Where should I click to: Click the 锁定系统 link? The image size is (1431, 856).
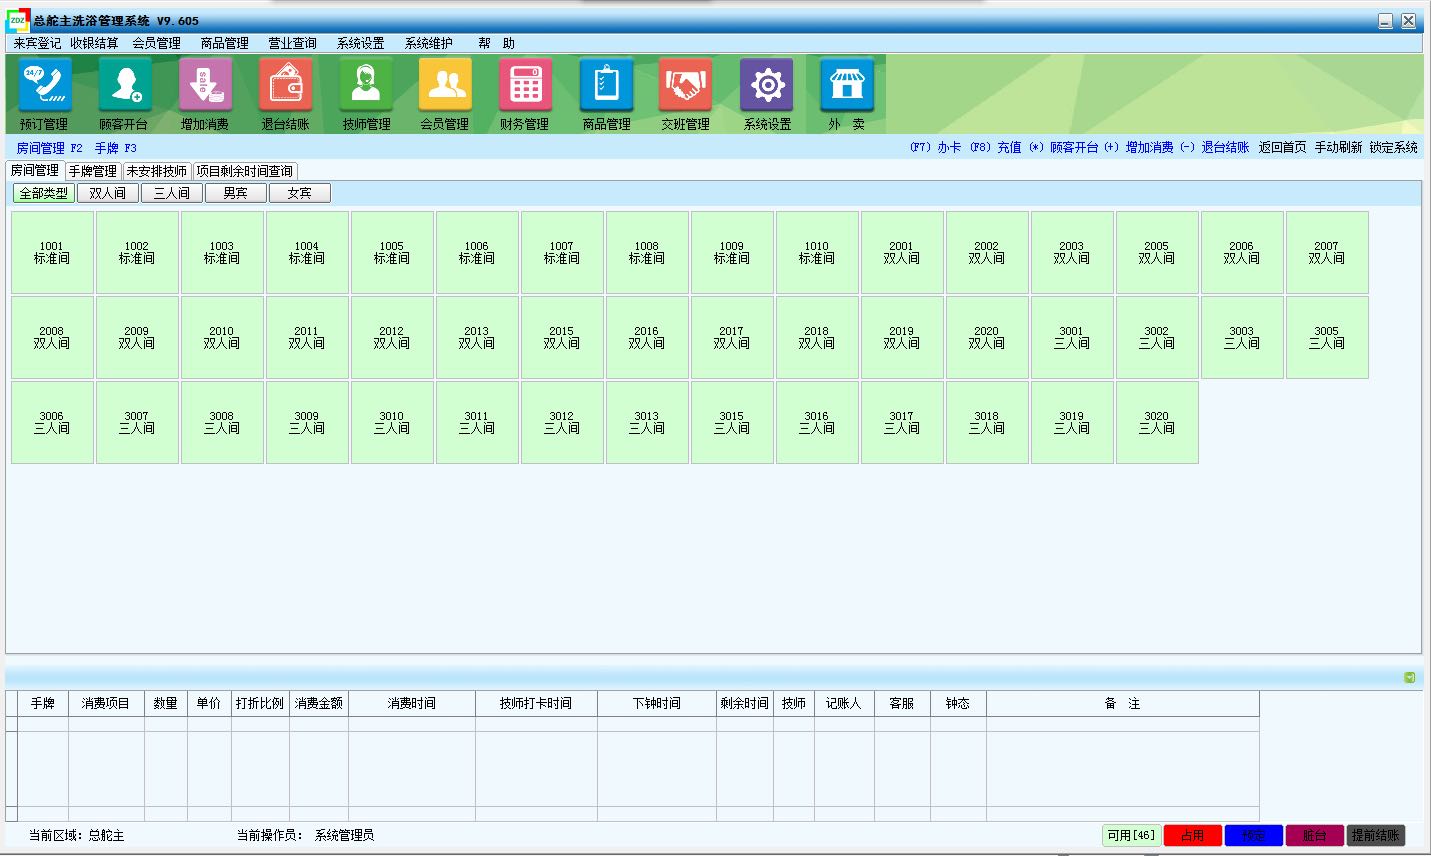1393,147
